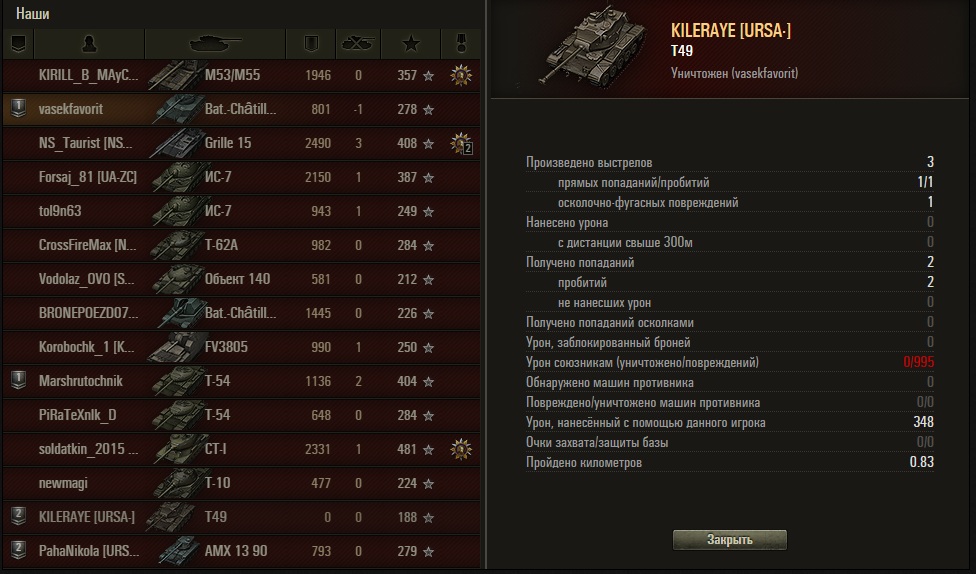The image size is (976, 574).
Task: Sort by the experience star column icon
Action: 411,44
